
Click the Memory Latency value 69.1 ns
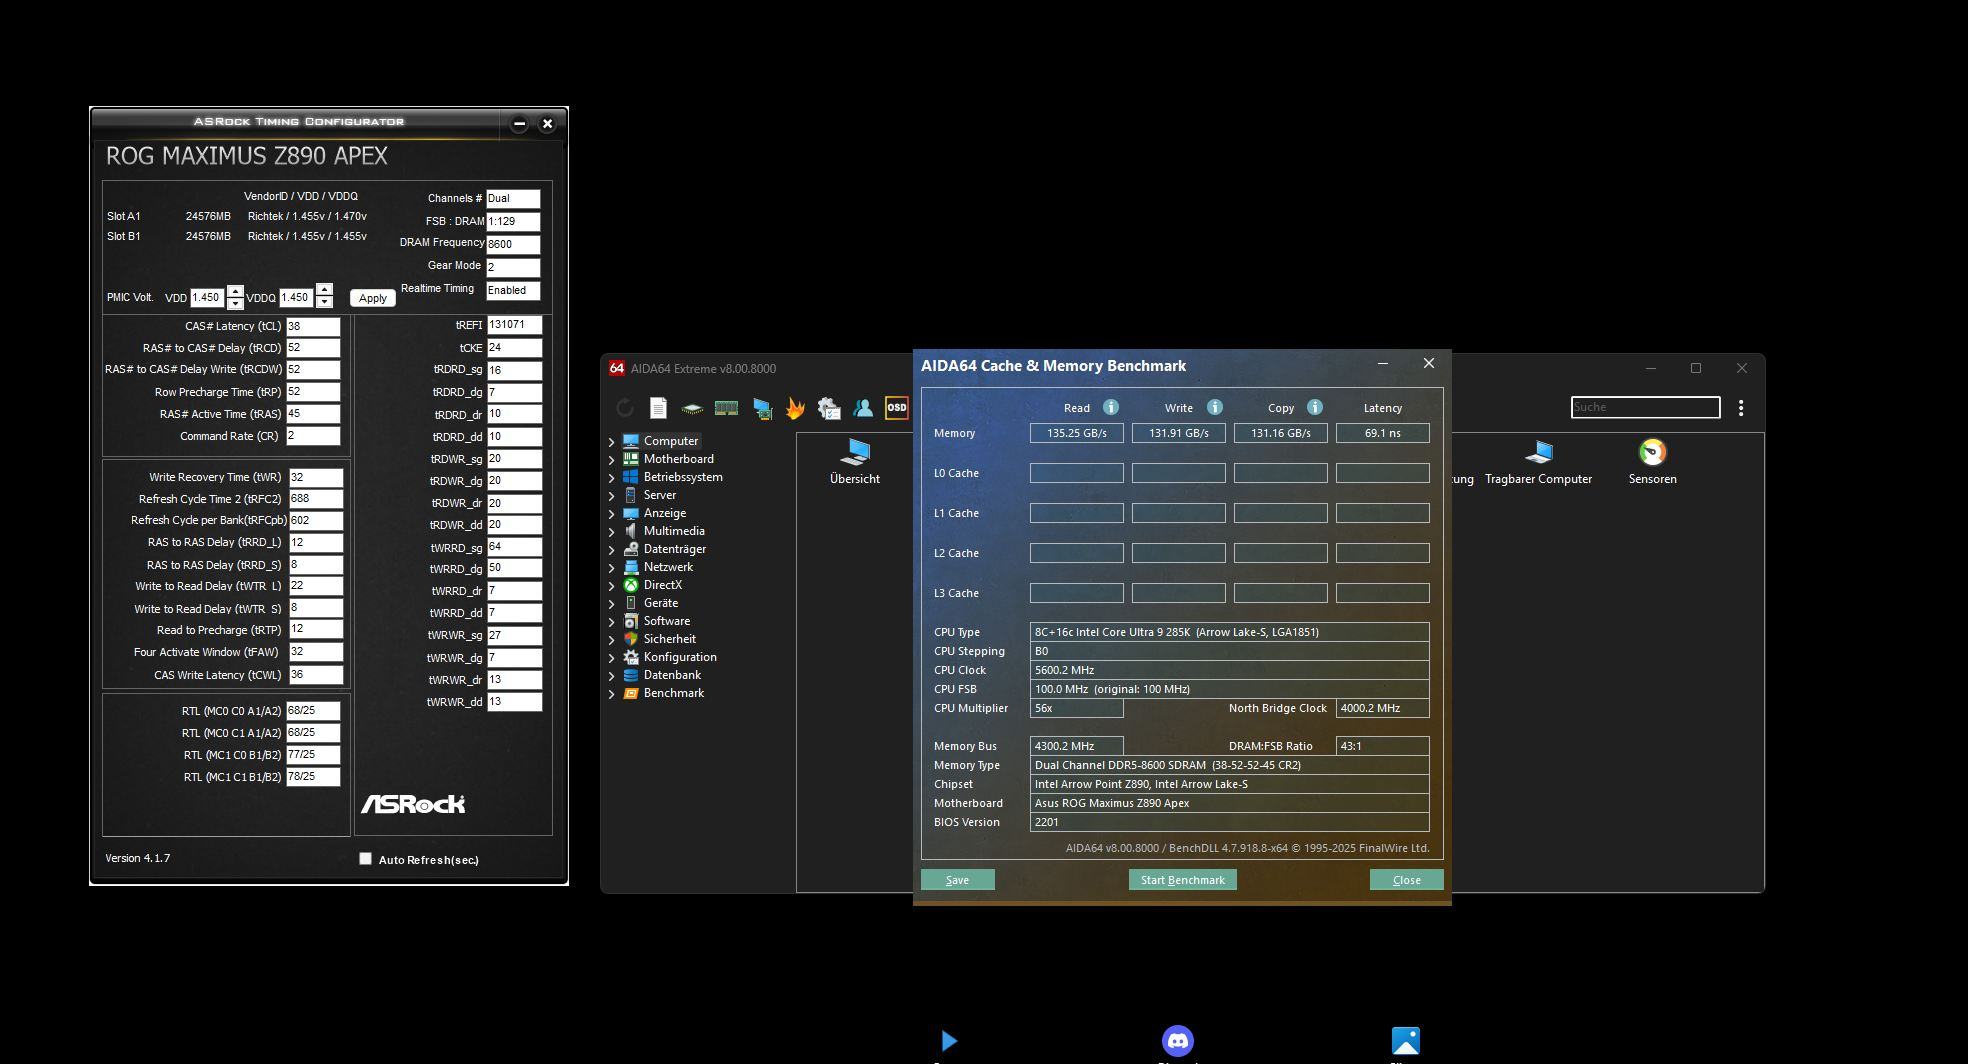click(x=1383, y=433)
